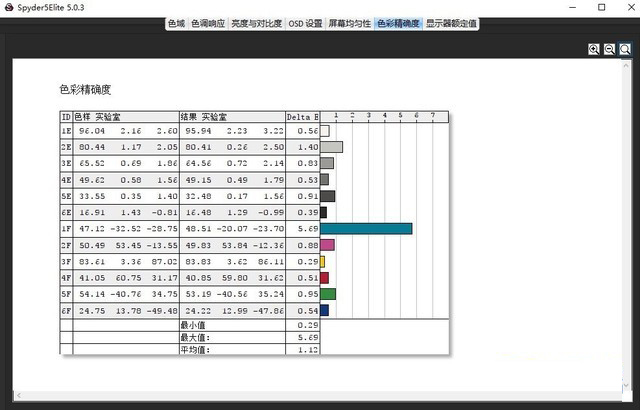The width and height of the screenshot is (640, 410).
Task: Maximize the Spyder5Elite window
Action: (602, 7)
